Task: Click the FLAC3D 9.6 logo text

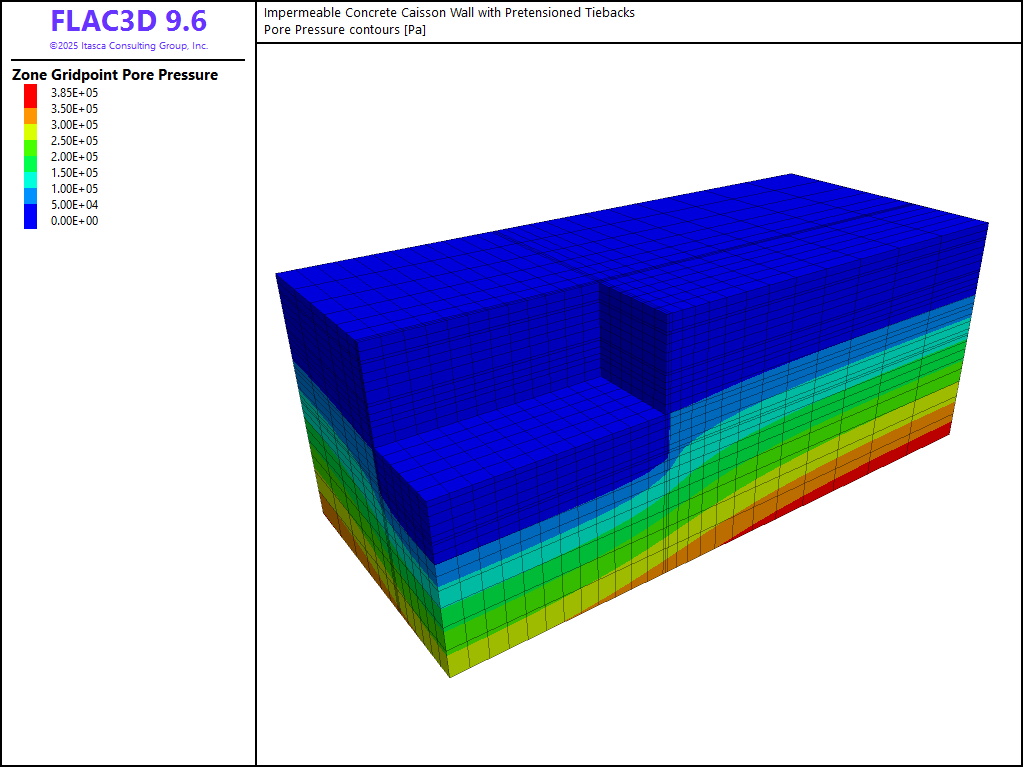Action: click(128, 22)
